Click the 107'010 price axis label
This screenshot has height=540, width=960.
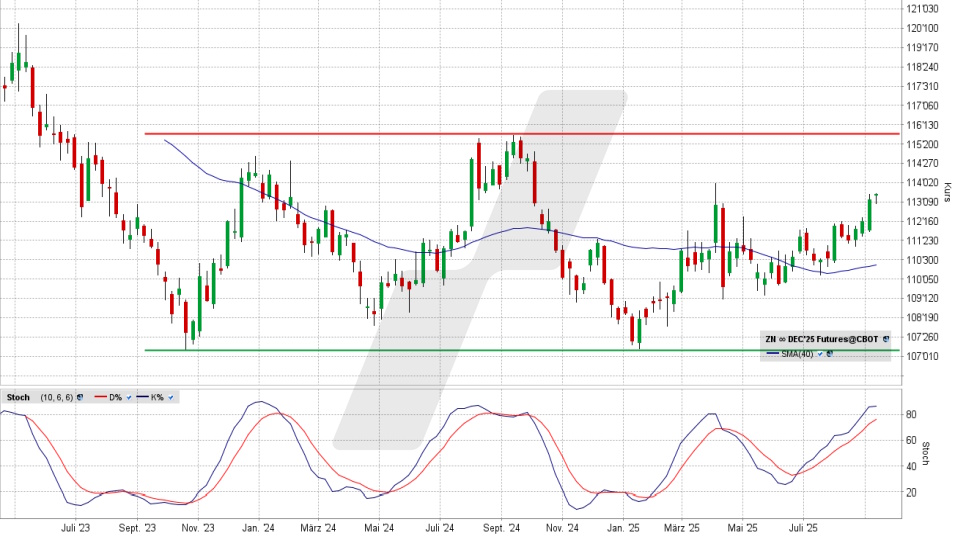(922, 356)
